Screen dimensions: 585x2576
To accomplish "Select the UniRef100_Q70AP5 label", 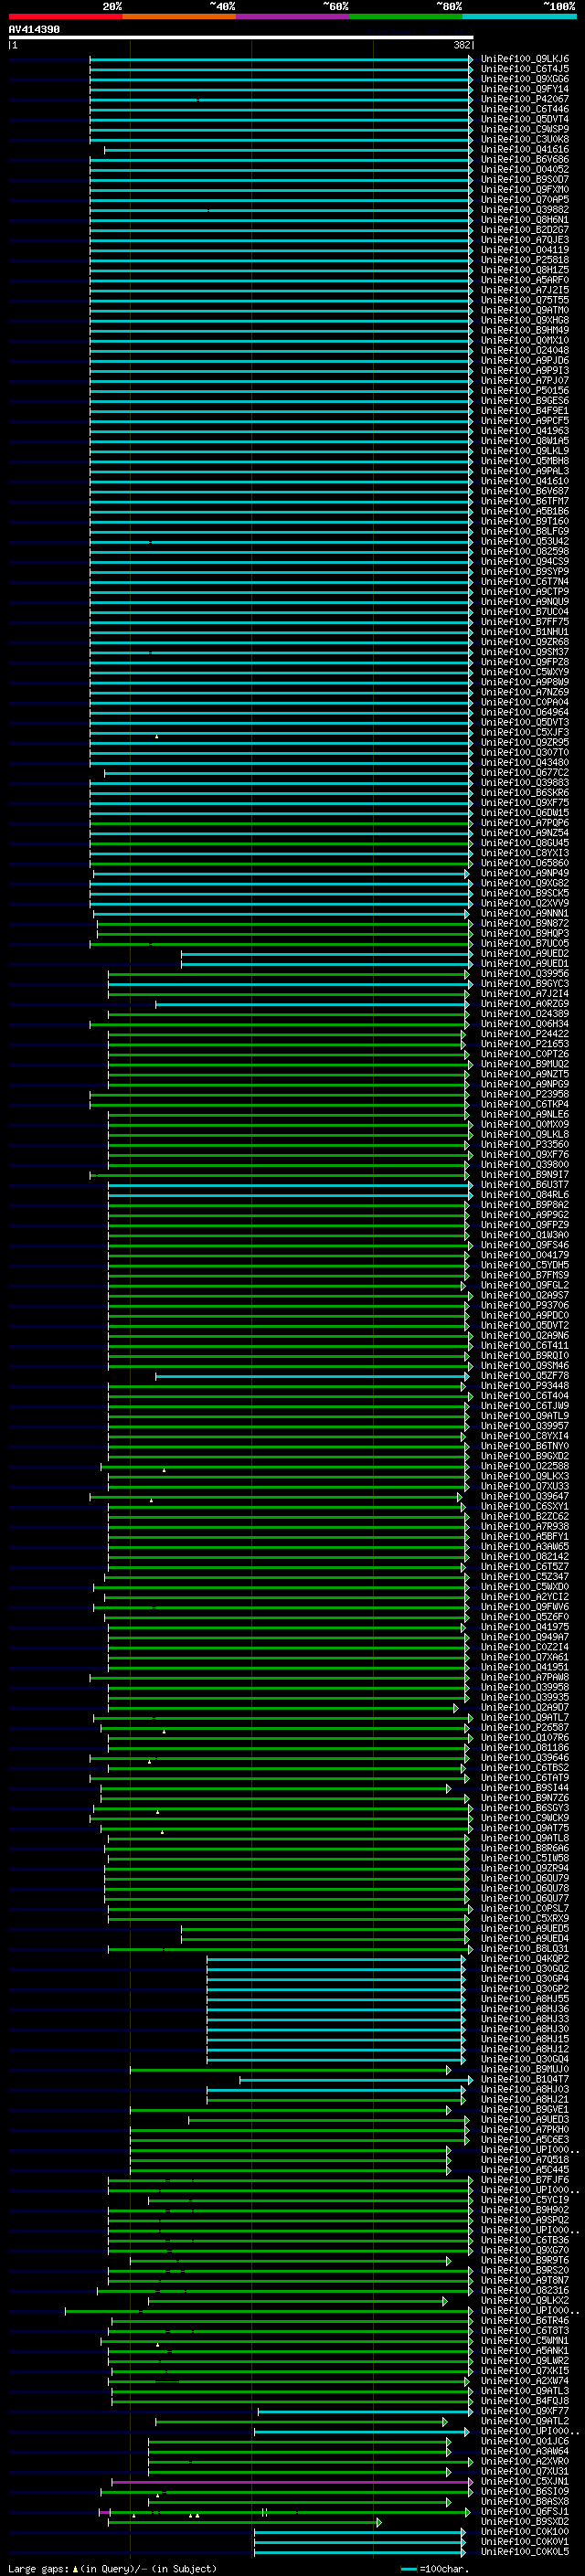I will tap(525, 200).
